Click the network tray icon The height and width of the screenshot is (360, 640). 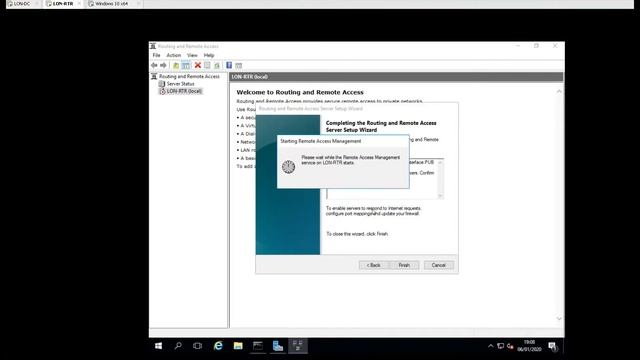click(500, 346)
